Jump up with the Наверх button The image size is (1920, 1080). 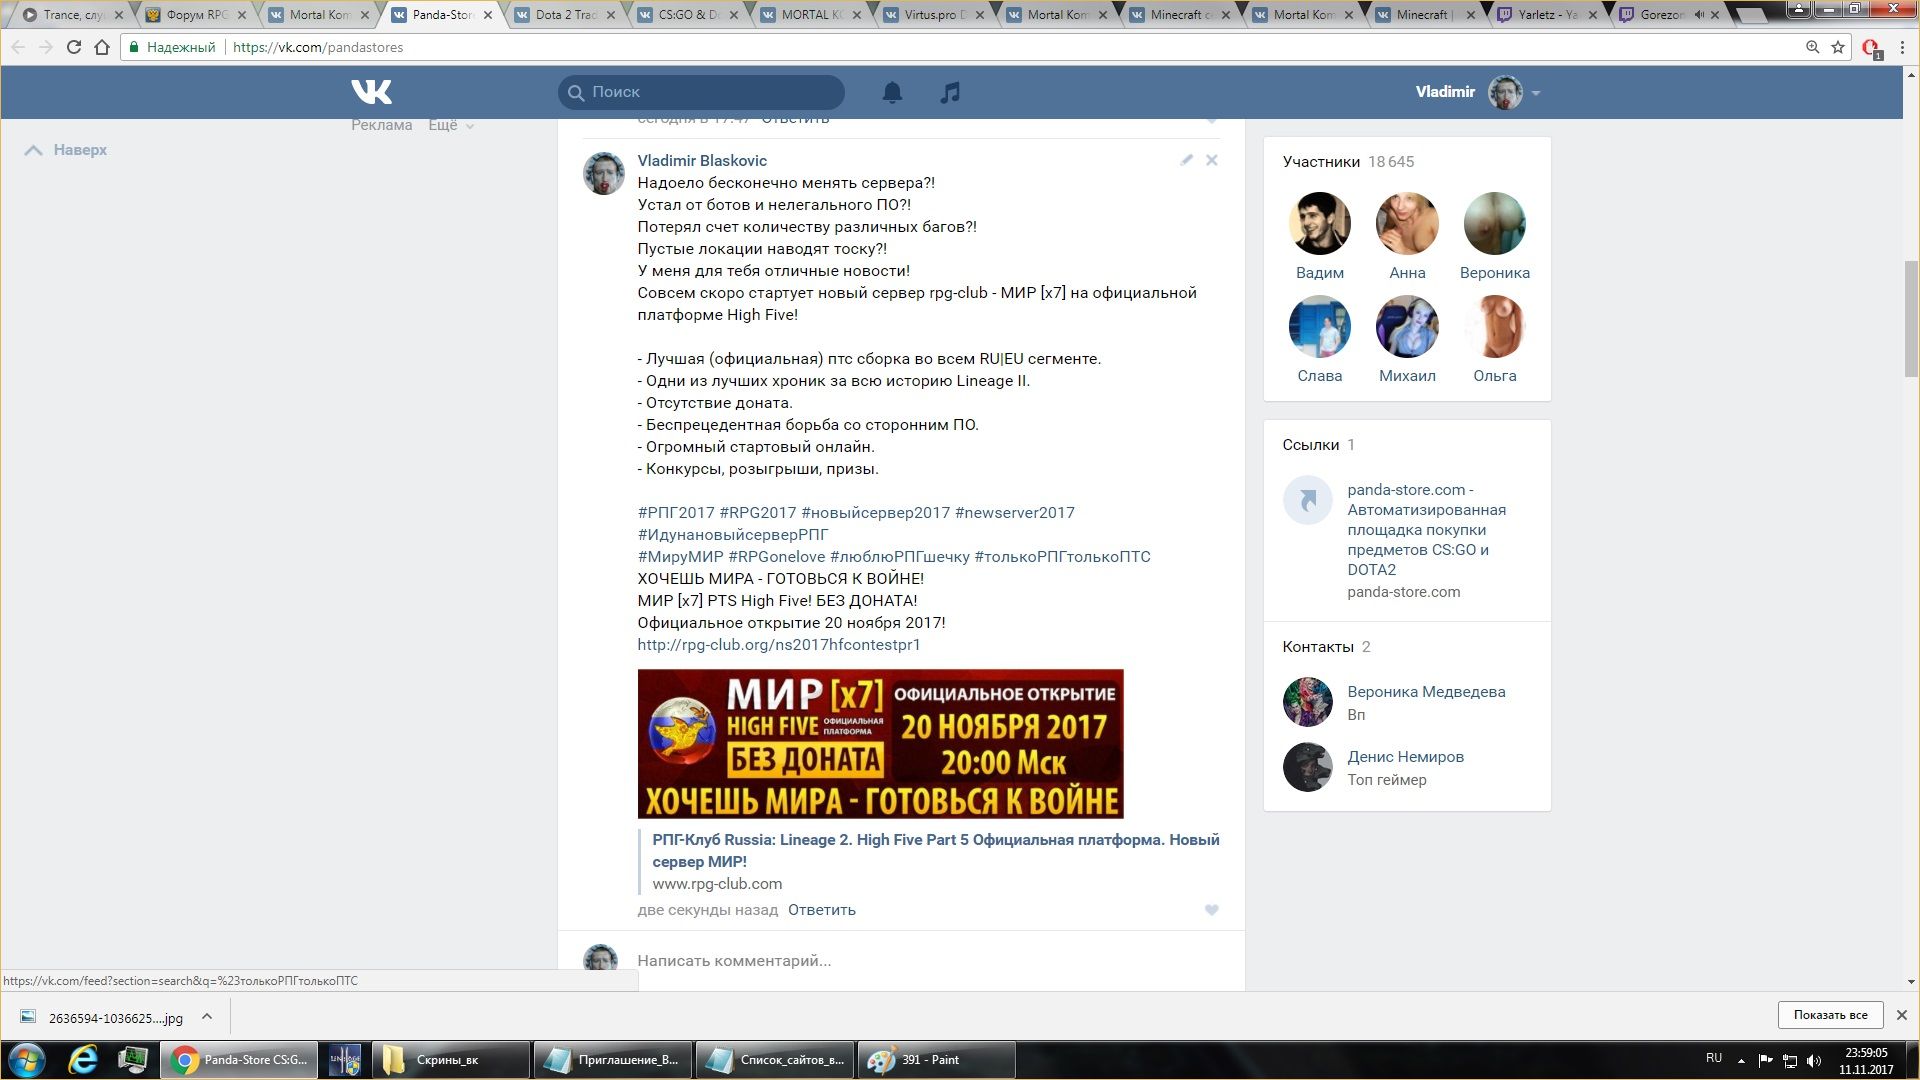click(66, 150)
